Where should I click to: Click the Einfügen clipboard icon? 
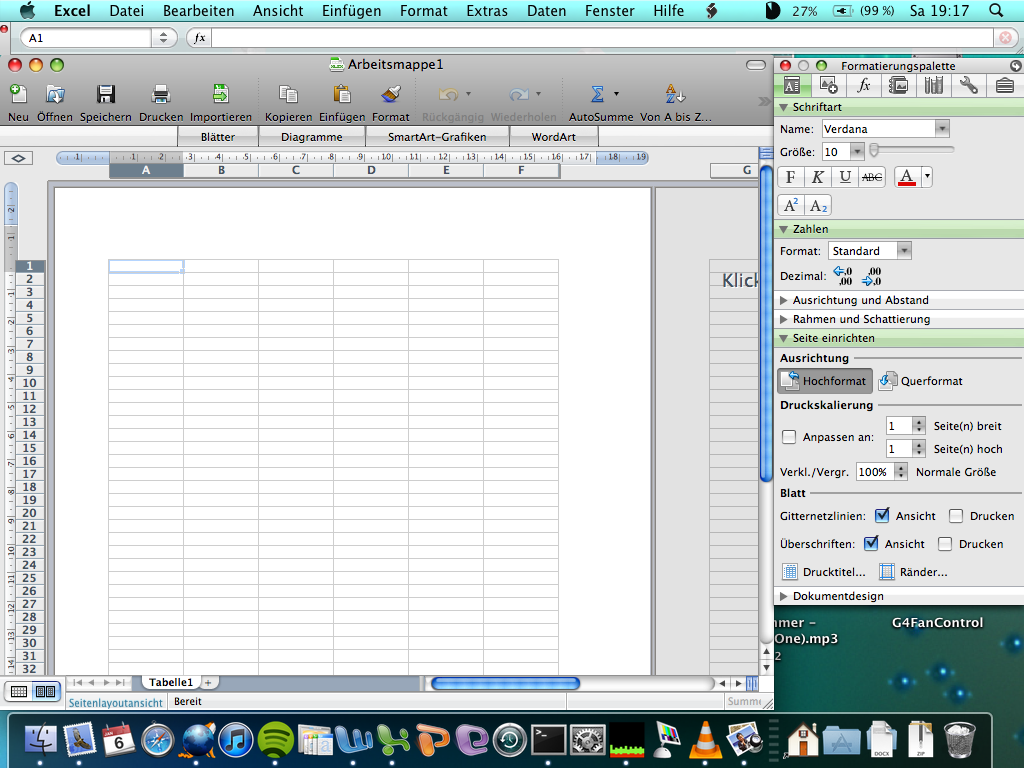point(342,95)
